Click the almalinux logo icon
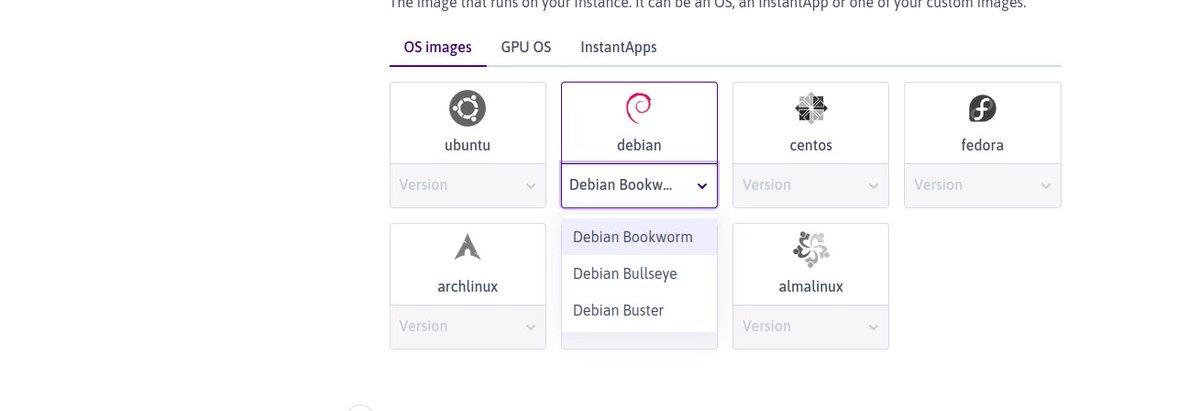 click(x=810, y=248)
